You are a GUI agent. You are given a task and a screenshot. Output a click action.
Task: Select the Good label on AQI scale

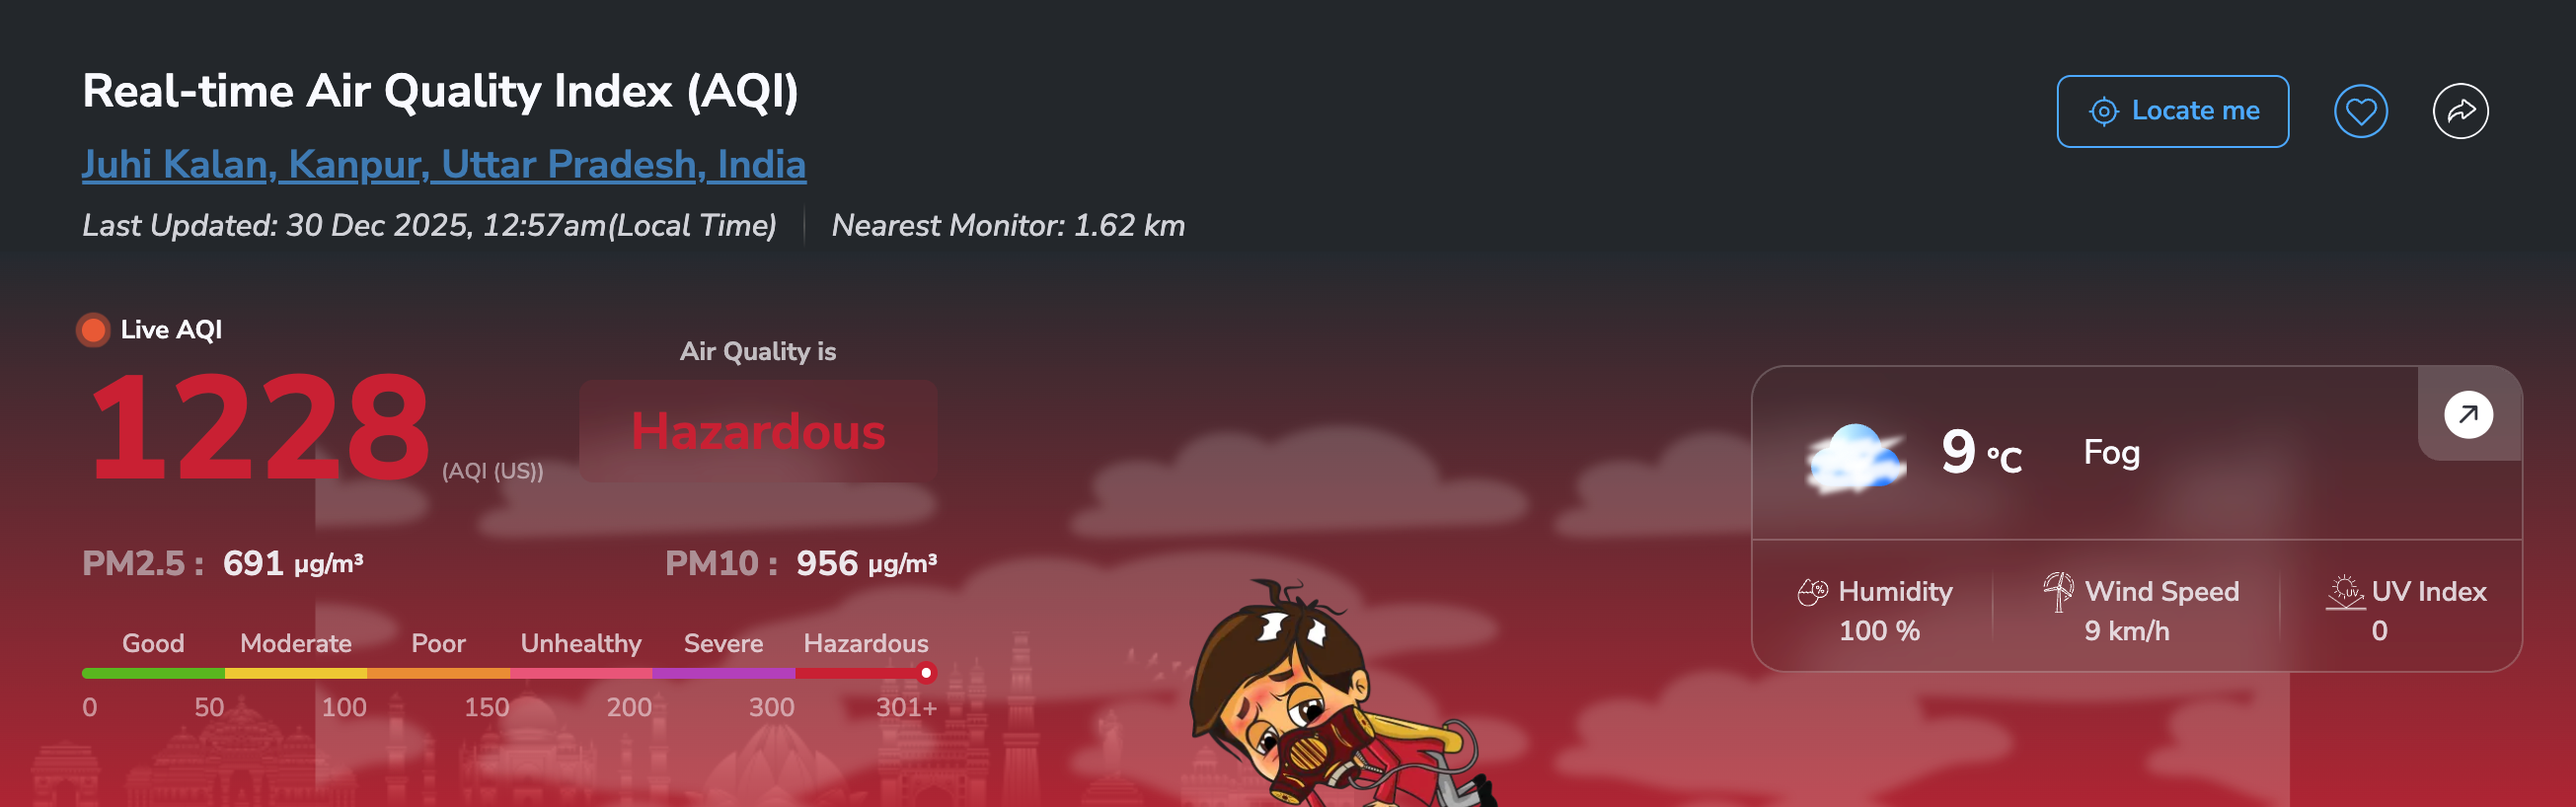point(153,643)
